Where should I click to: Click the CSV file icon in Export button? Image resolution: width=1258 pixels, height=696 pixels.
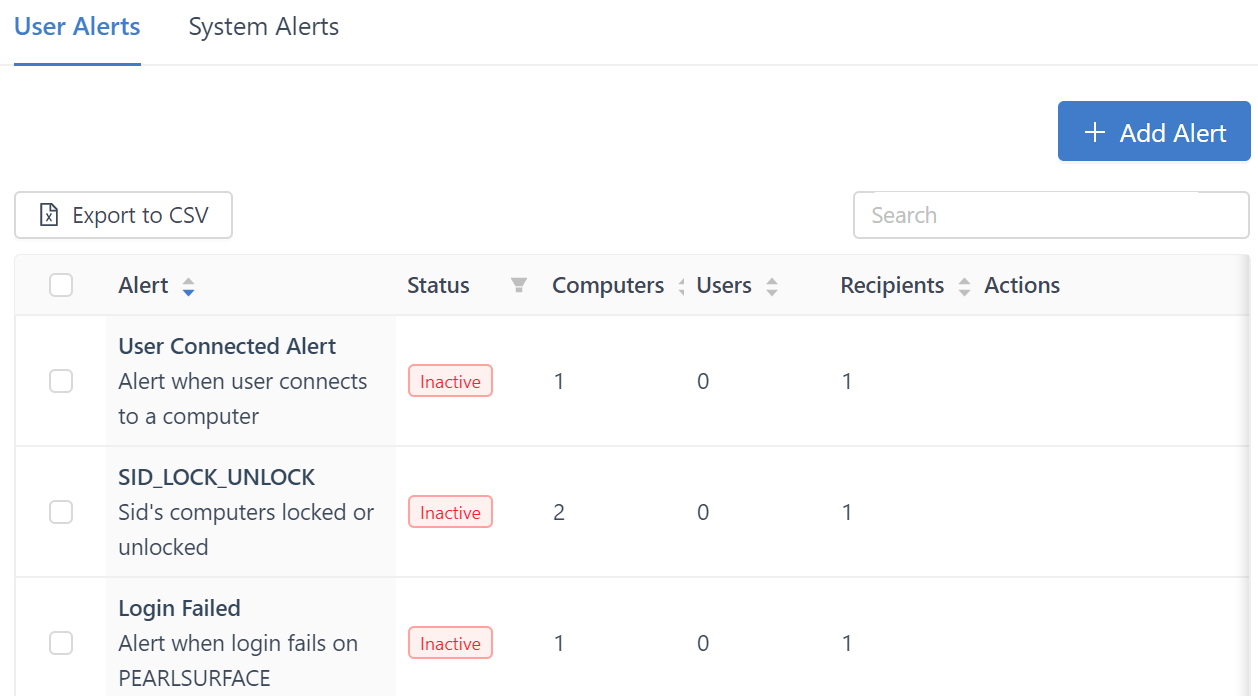pos(48,215)
